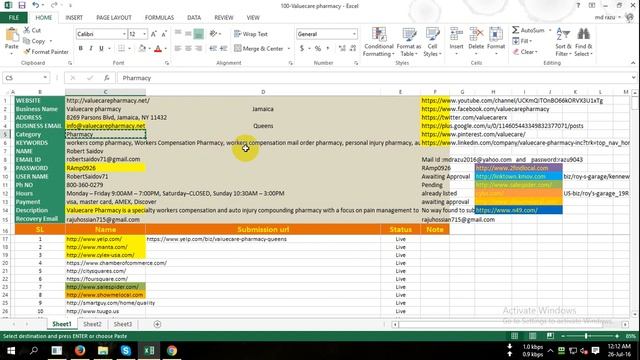Toggle underline formatting

pyautogui.click(x=101, y=49)
